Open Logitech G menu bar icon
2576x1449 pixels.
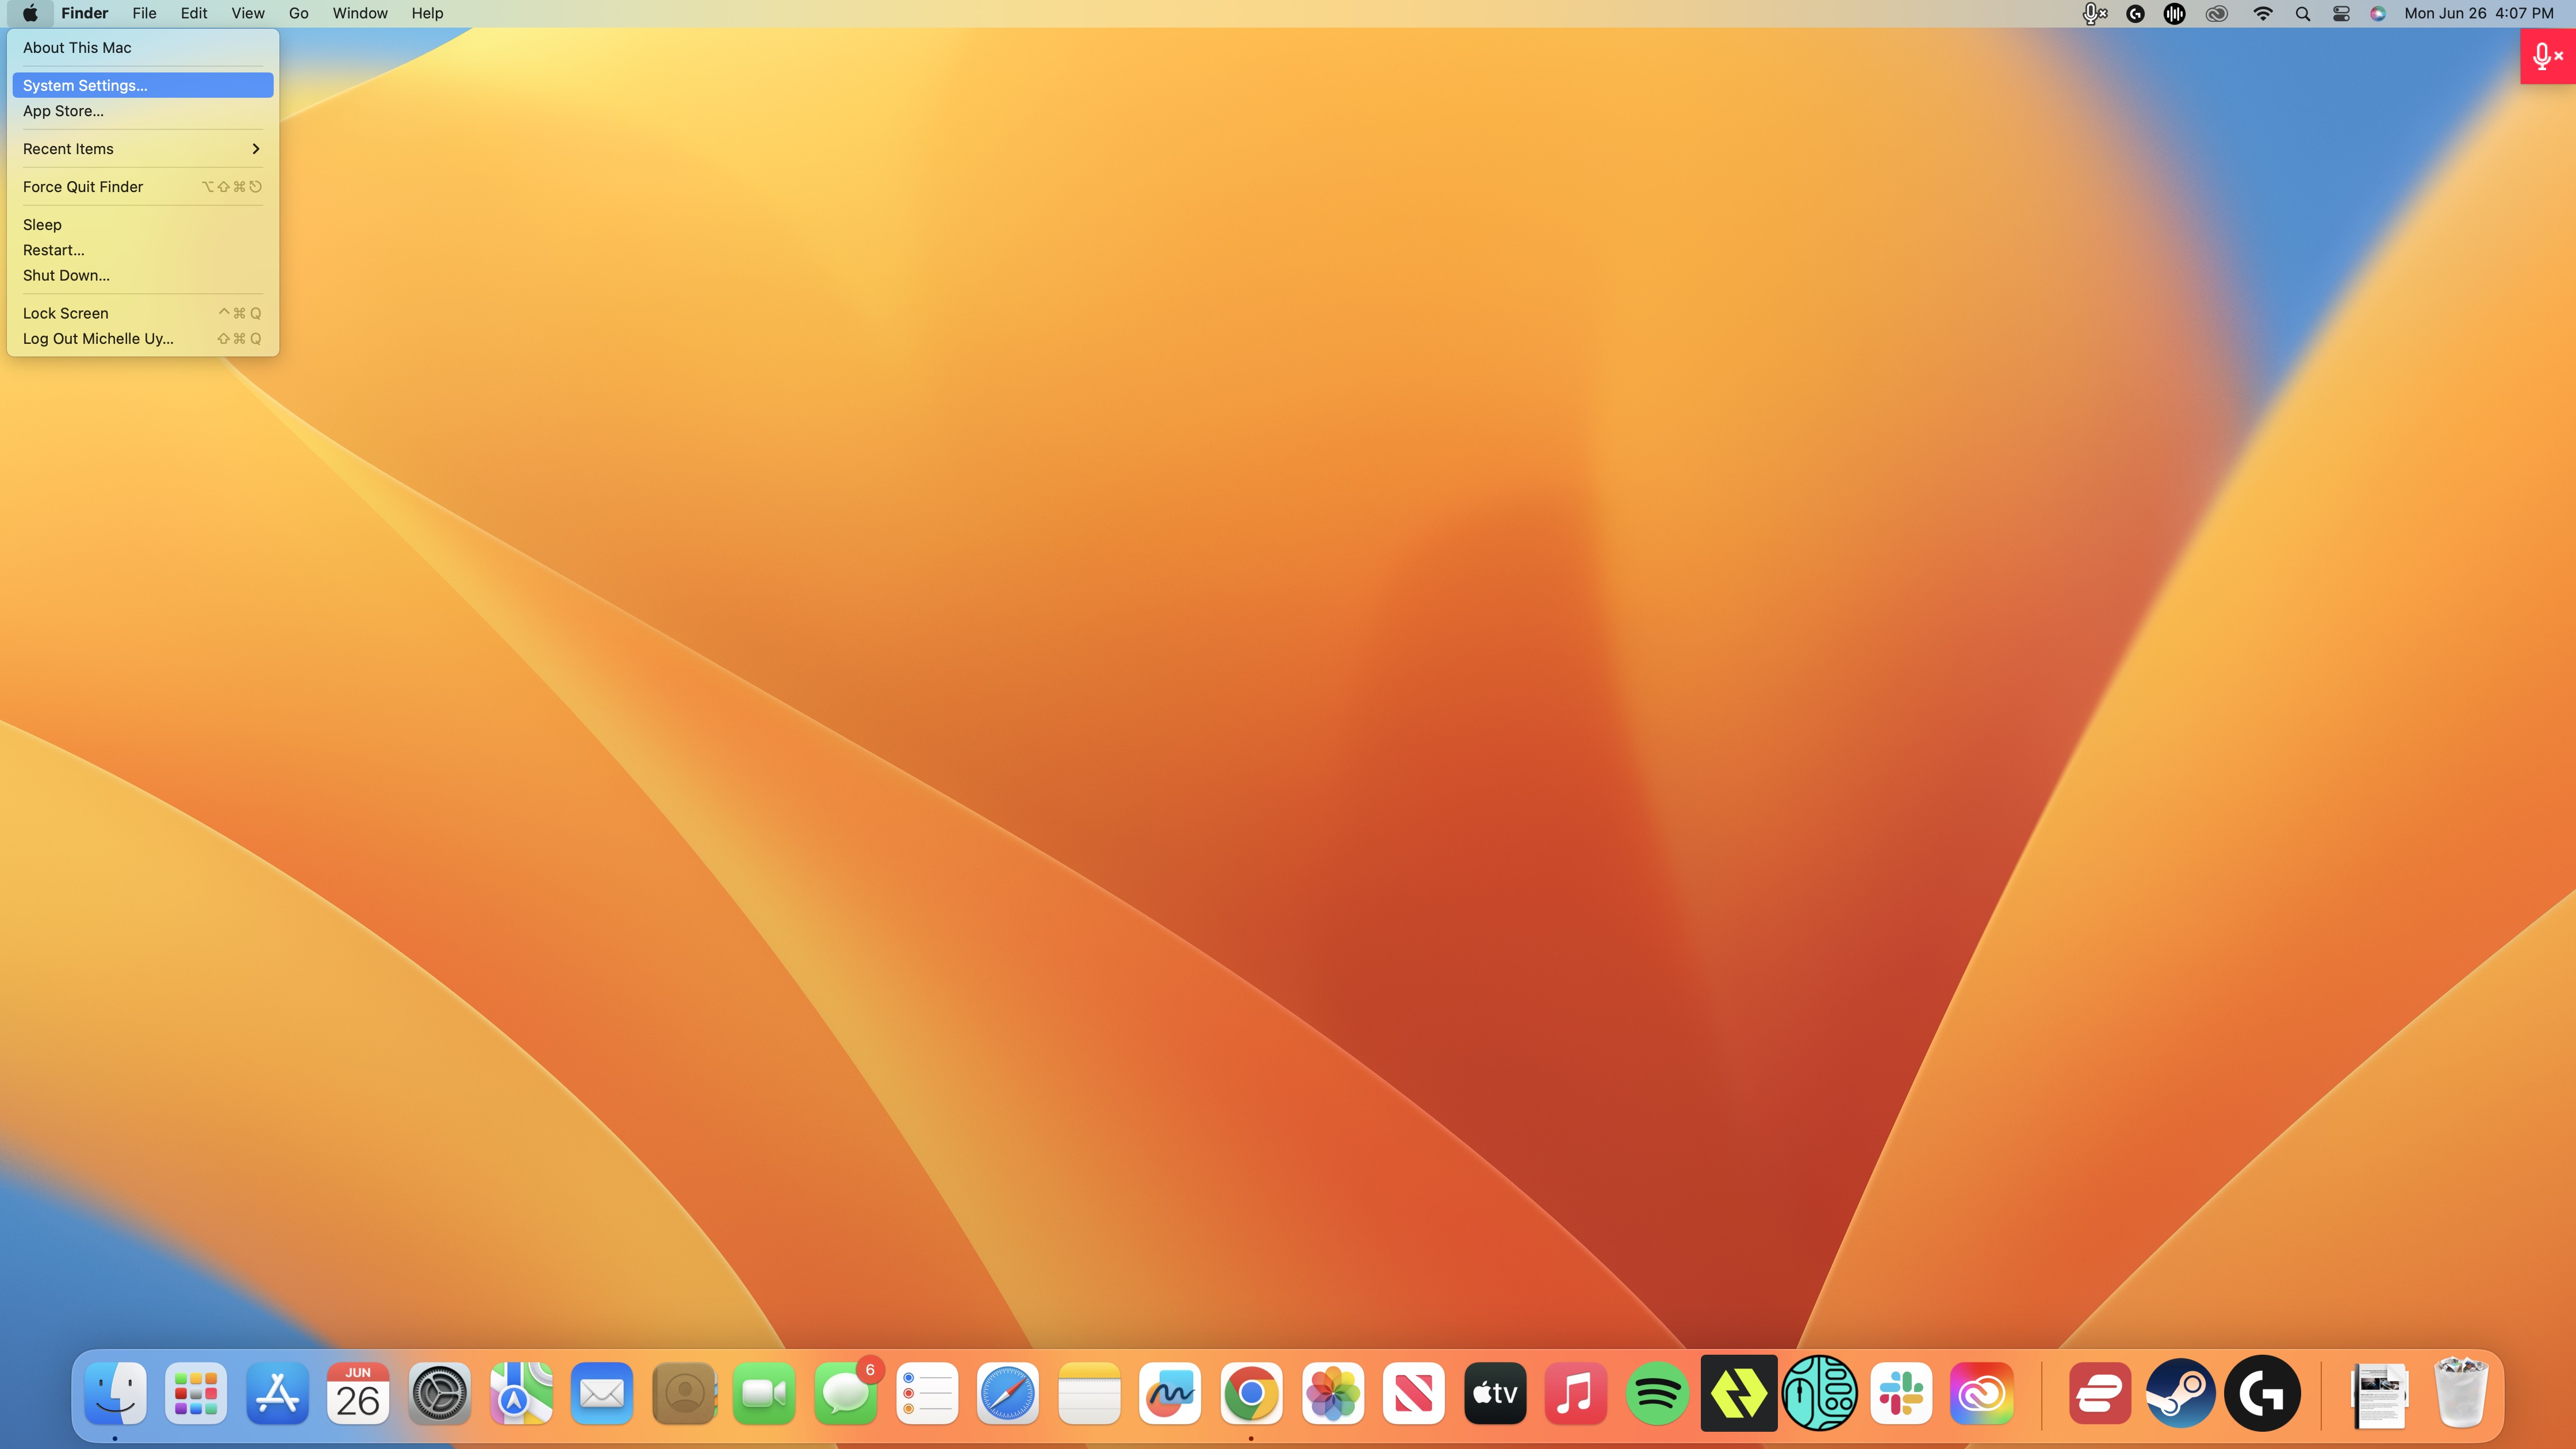pos(2135,13)
